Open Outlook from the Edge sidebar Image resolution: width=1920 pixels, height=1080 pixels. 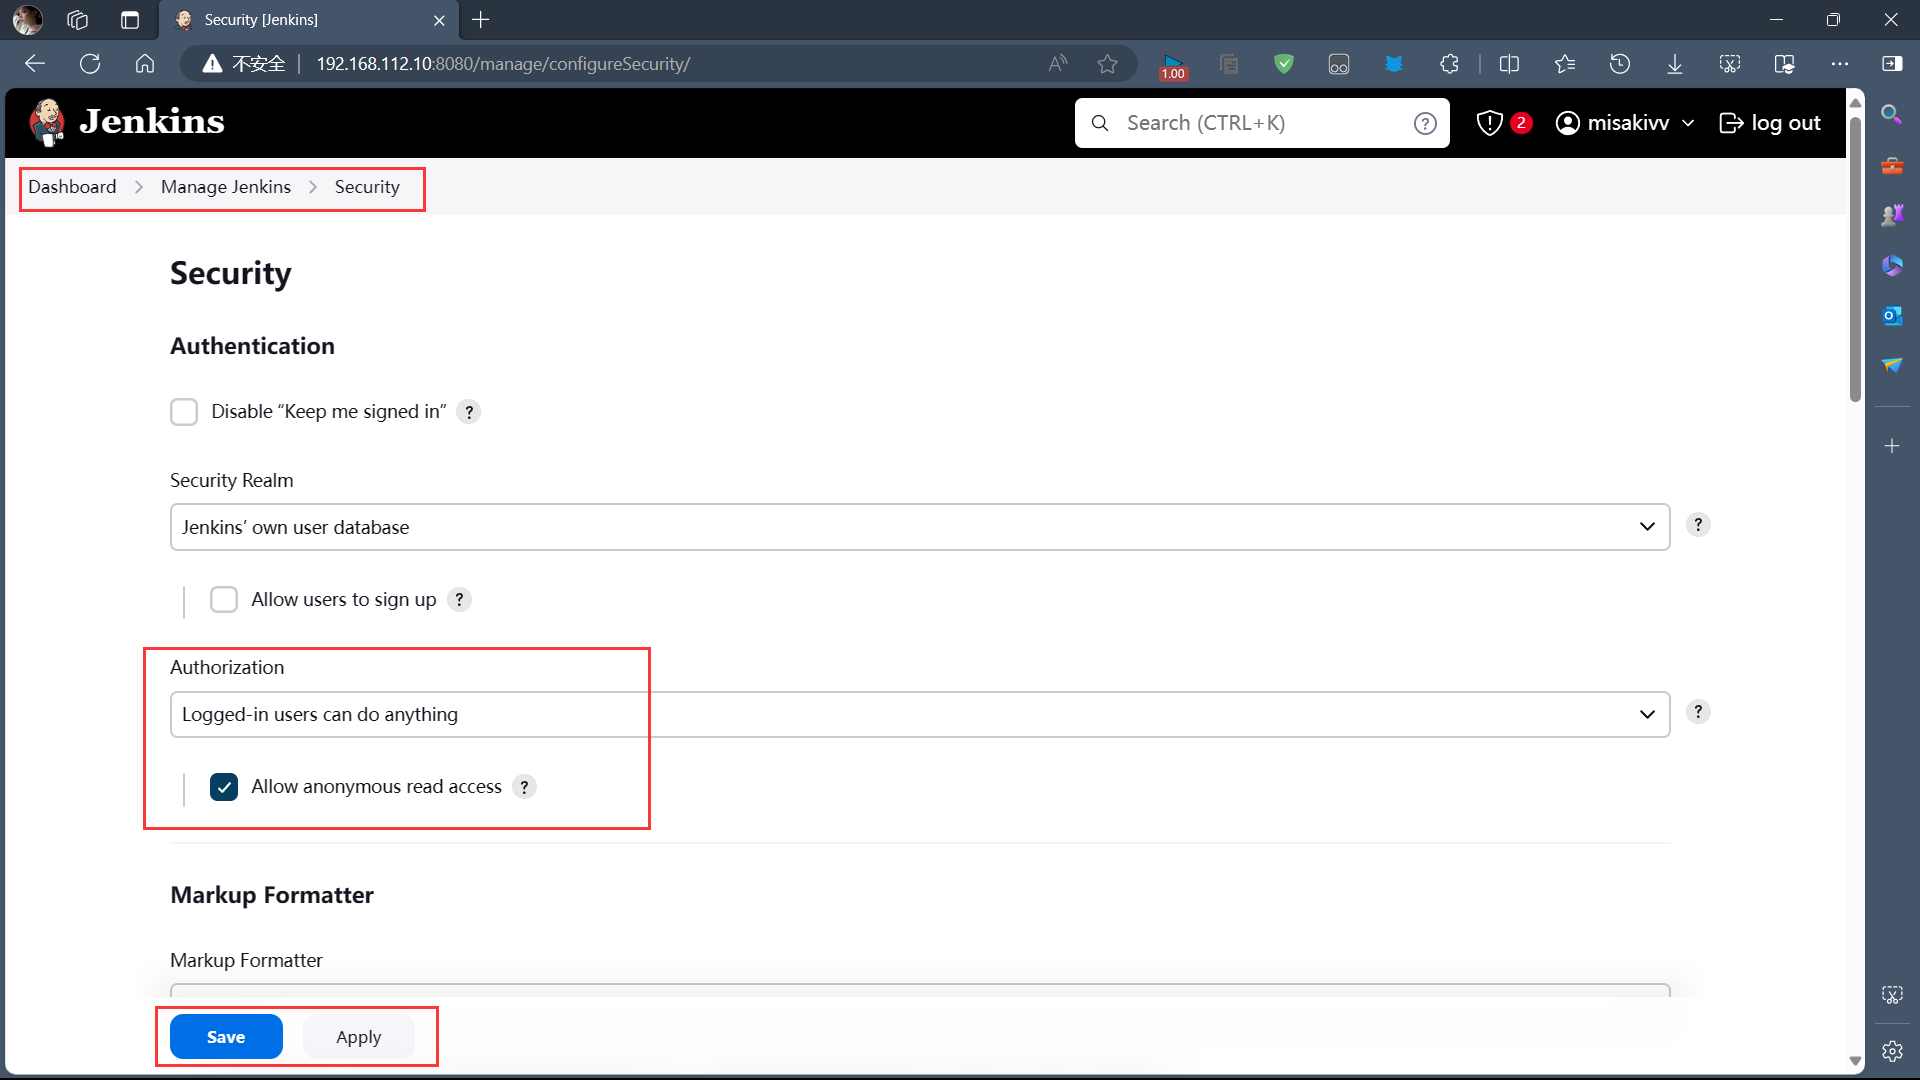1892,315
